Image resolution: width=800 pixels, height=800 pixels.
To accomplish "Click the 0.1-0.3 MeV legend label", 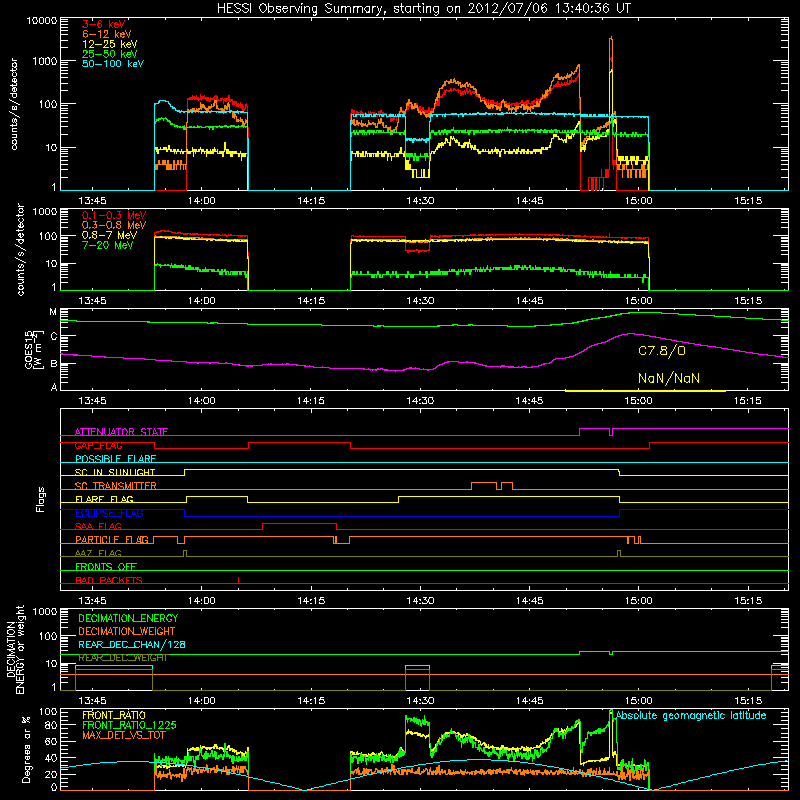I will click(x=114, y=215).
